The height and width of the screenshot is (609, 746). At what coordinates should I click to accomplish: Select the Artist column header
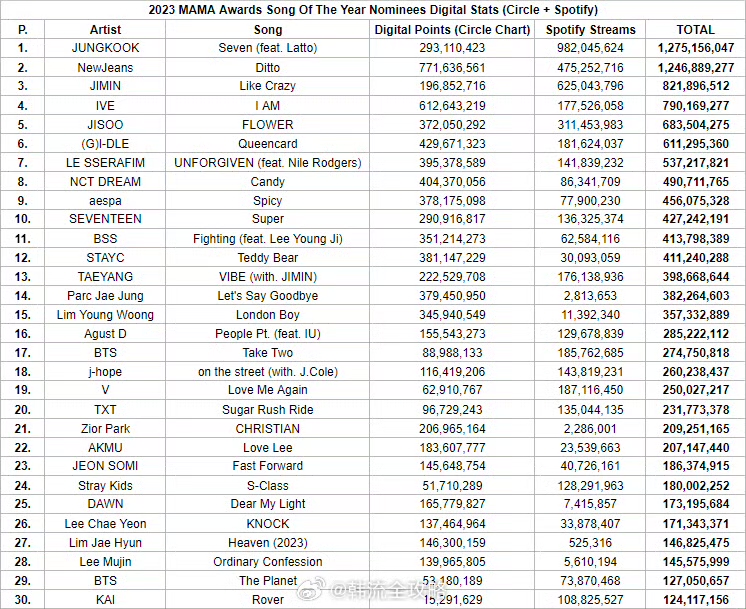tap(105, 29)
